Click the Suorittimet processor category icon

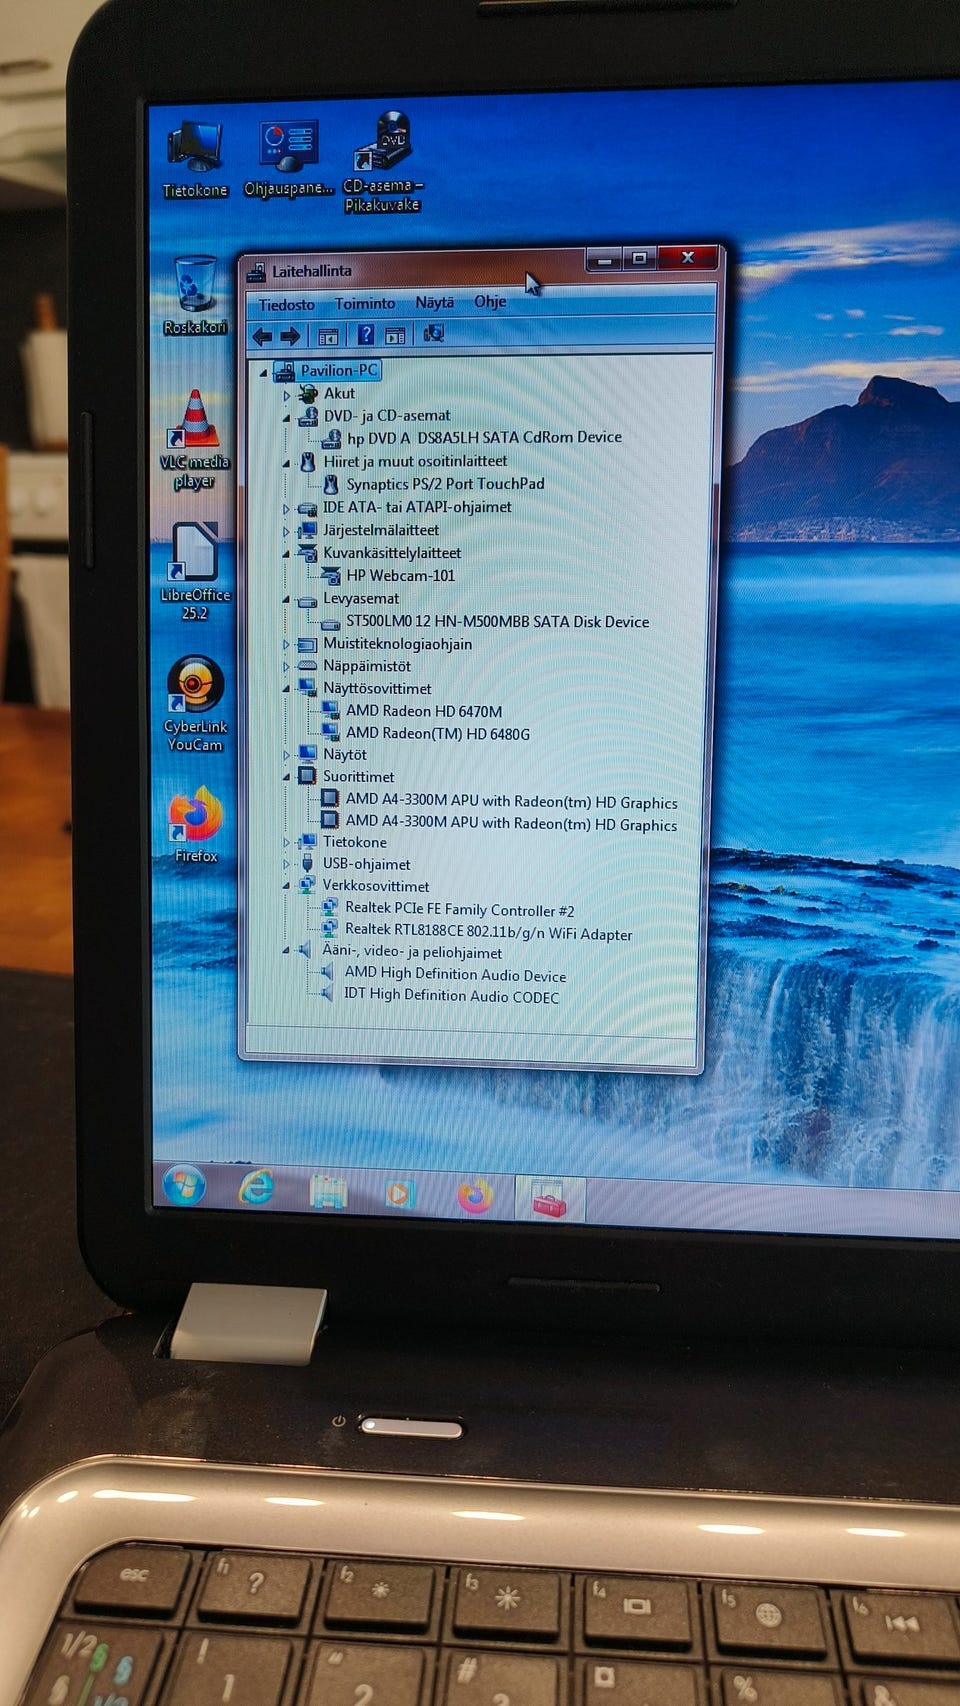(x=307, y=776)
